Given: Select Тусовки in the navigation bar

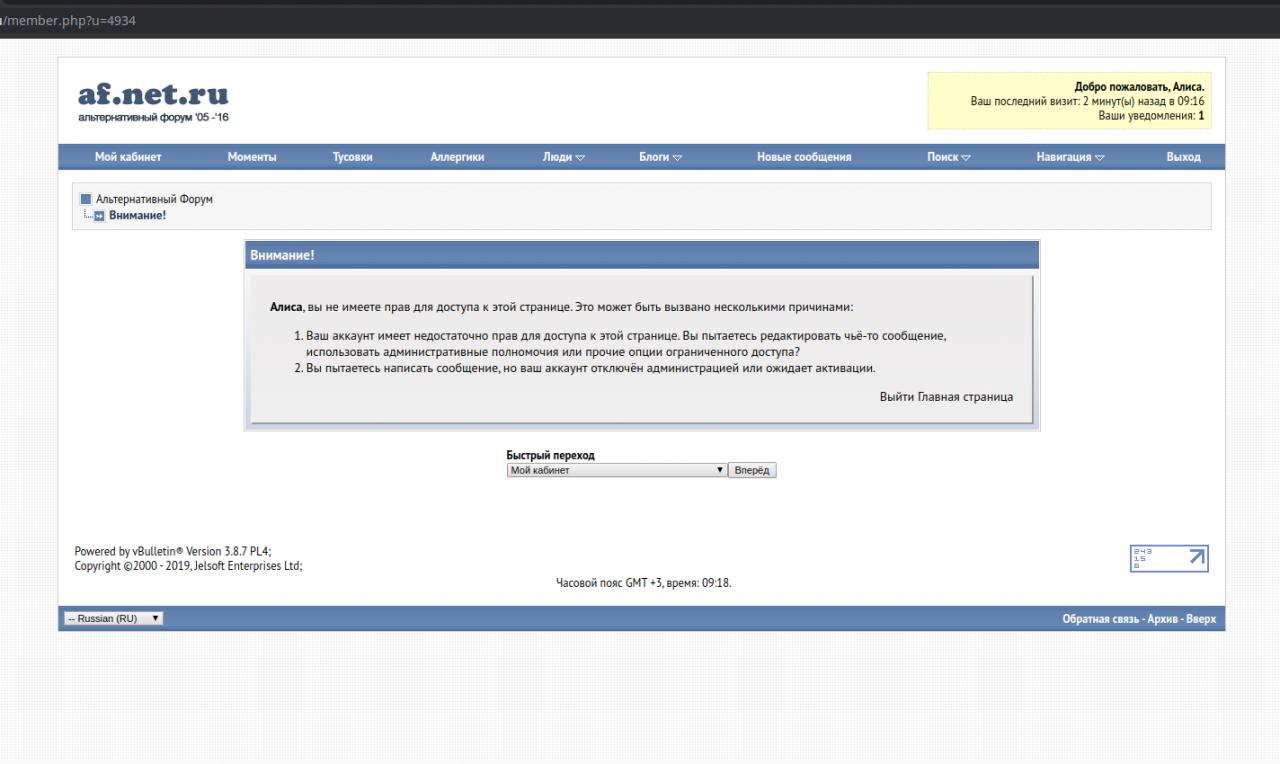Looking at the screenshot, I should 352,157.
